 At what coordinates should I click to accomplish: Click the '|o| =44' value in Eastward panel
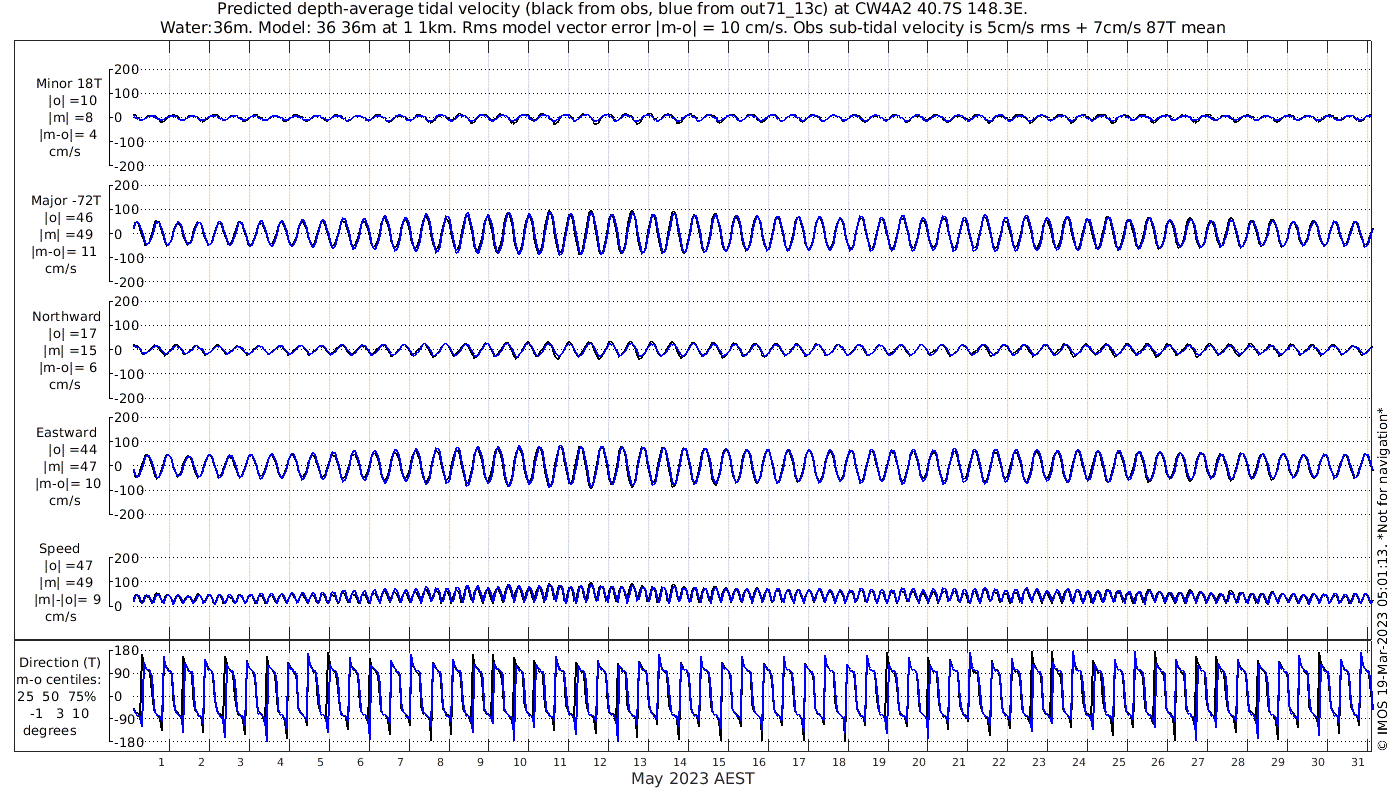click(72, 450)
